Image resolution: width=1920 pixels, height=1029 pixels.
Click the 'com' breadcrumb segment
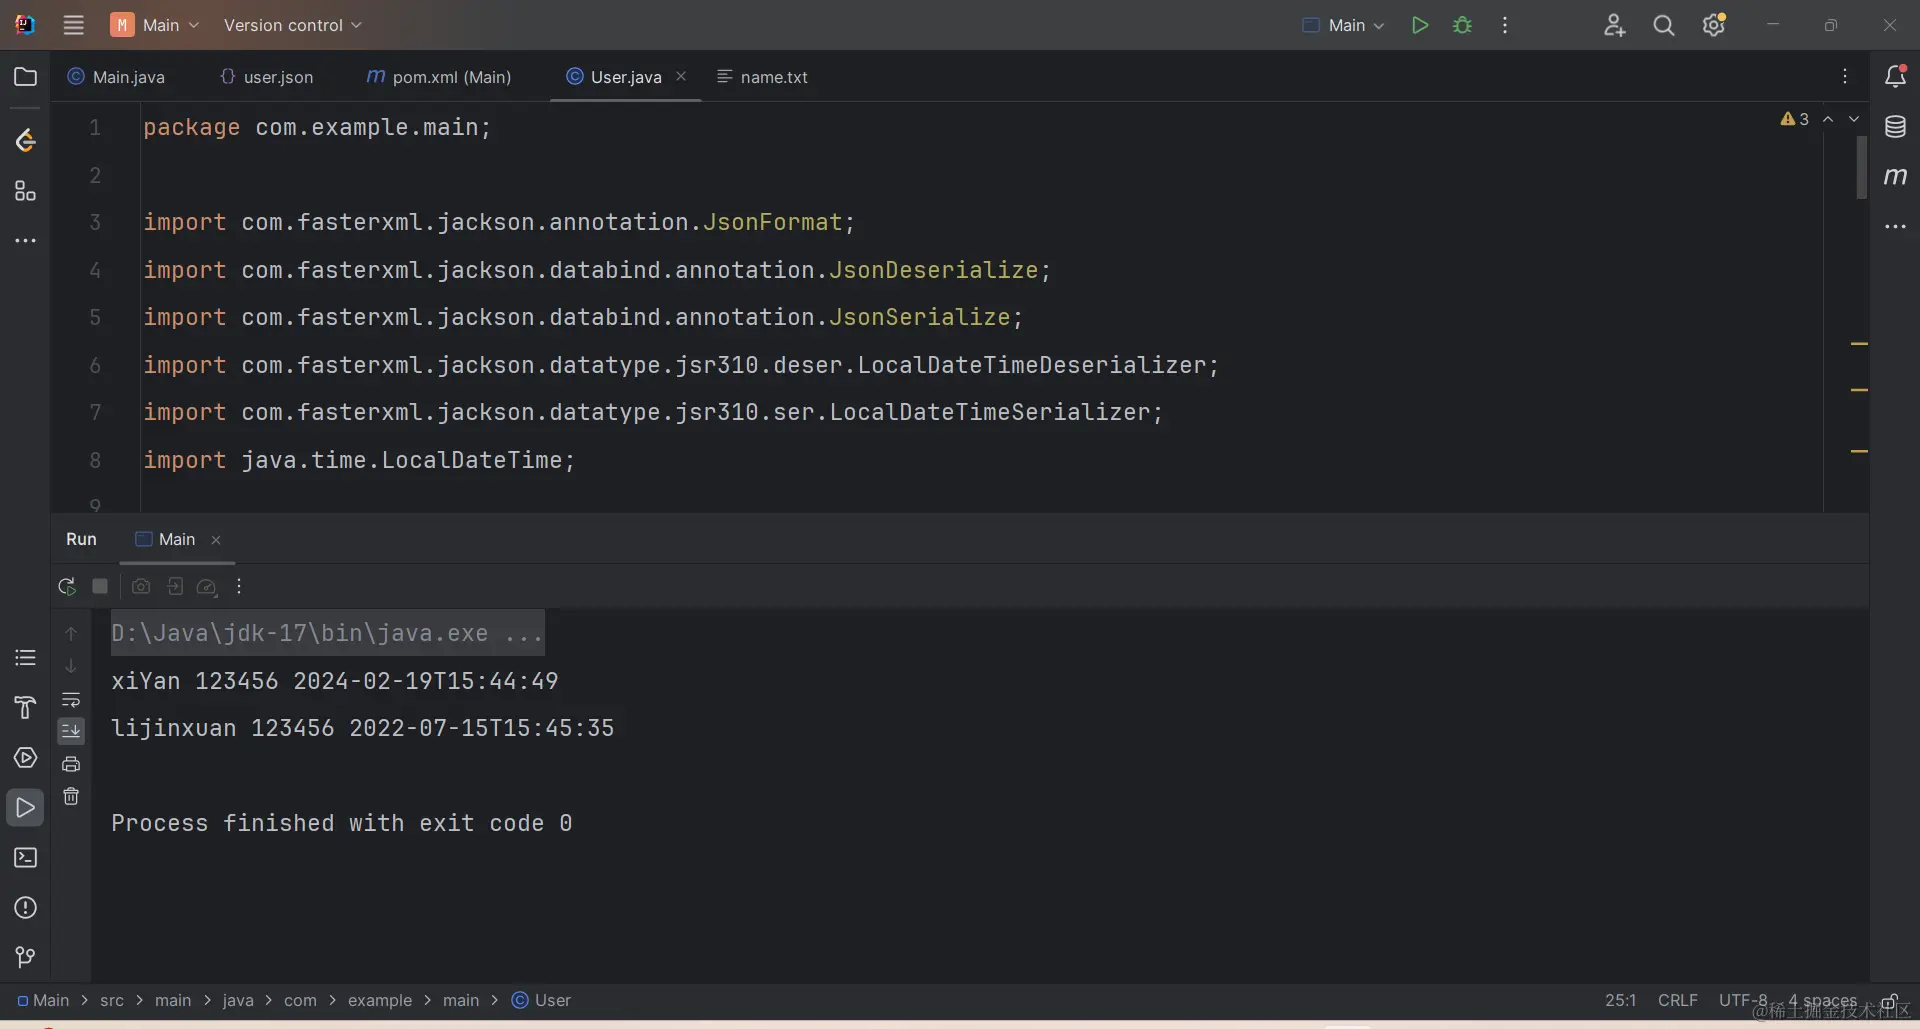[x=300, y=1001]
